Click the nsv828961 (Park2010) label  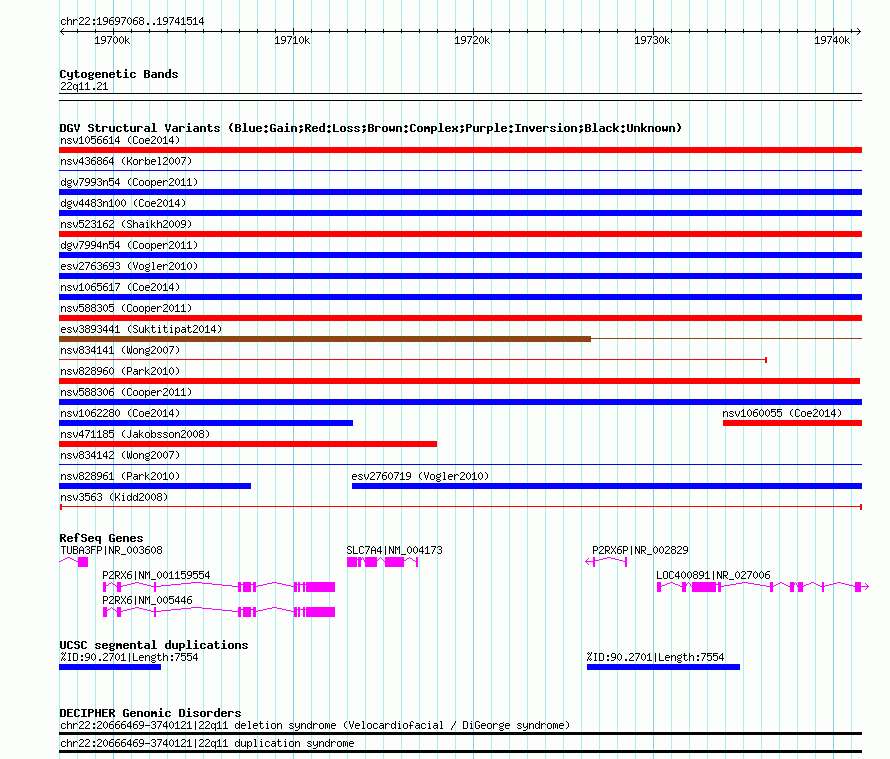tap(120, 476)
